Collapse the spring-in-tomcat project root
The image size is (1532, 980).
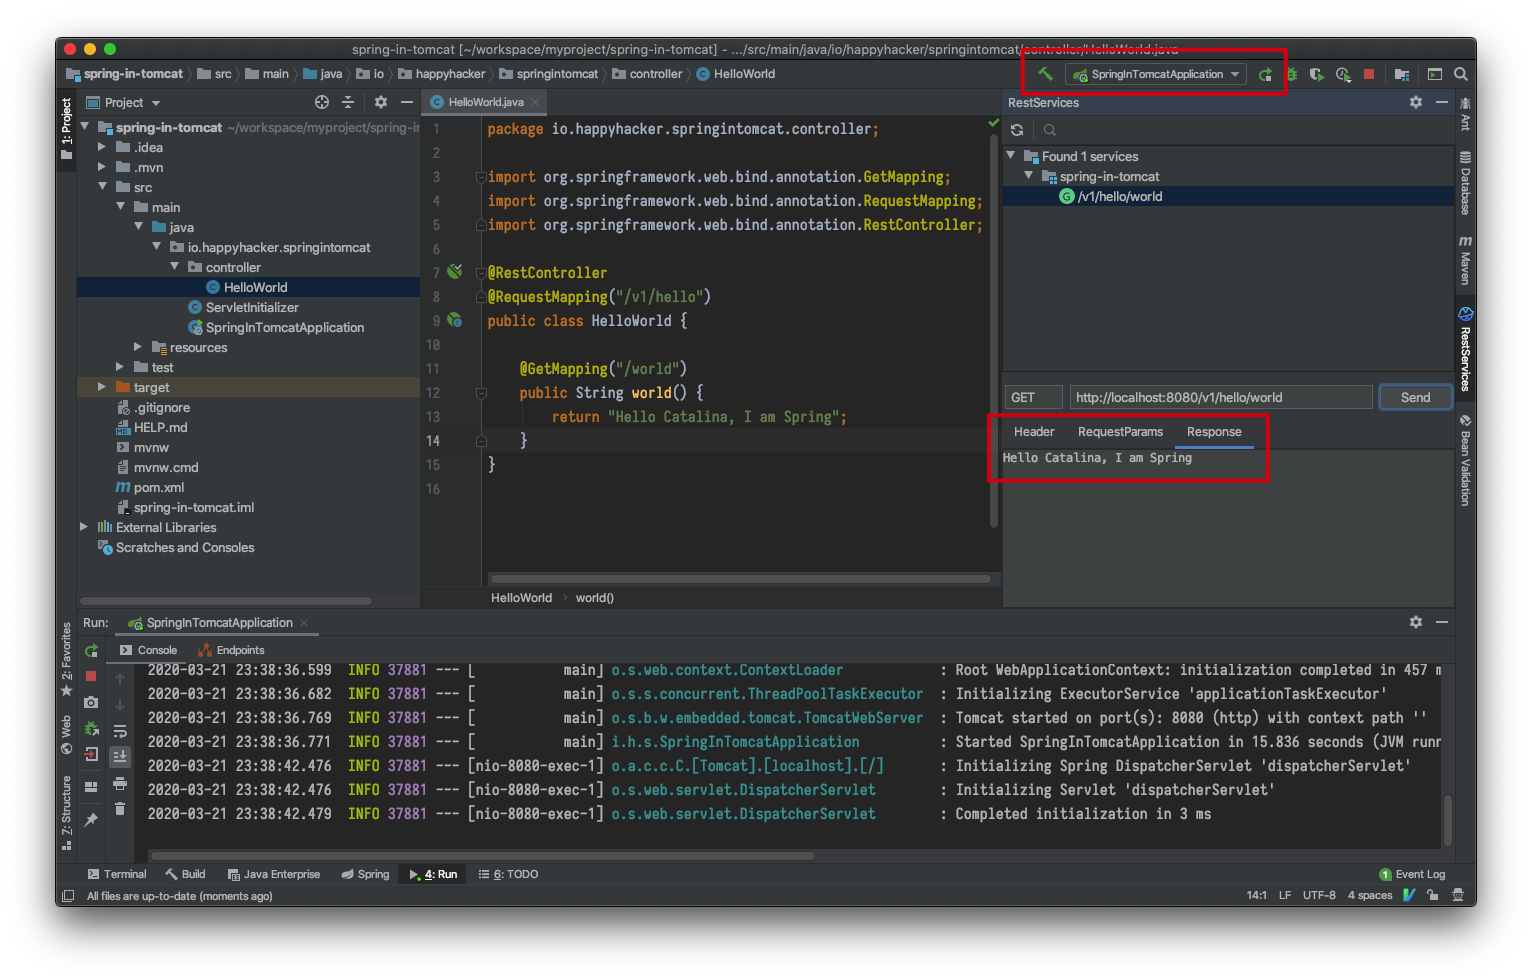85,127
